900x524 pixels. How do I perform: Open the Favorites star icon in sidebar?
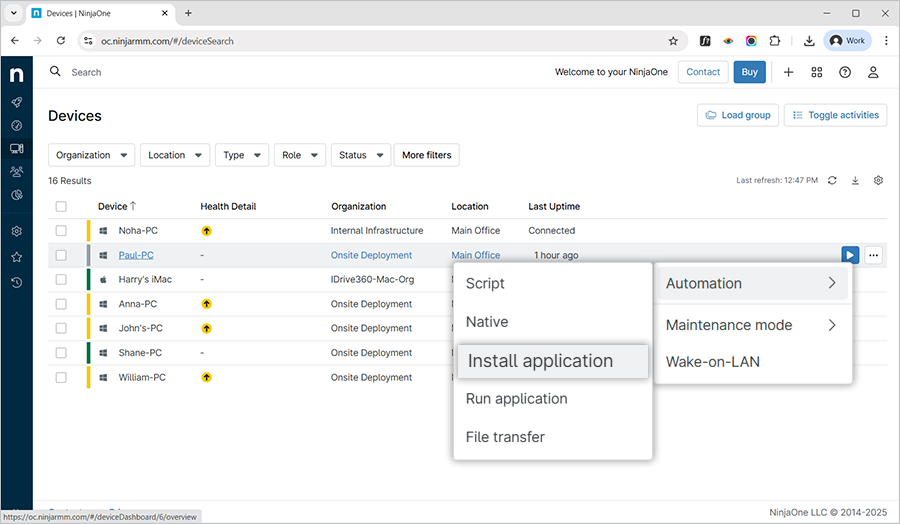[x=16, y=257]
